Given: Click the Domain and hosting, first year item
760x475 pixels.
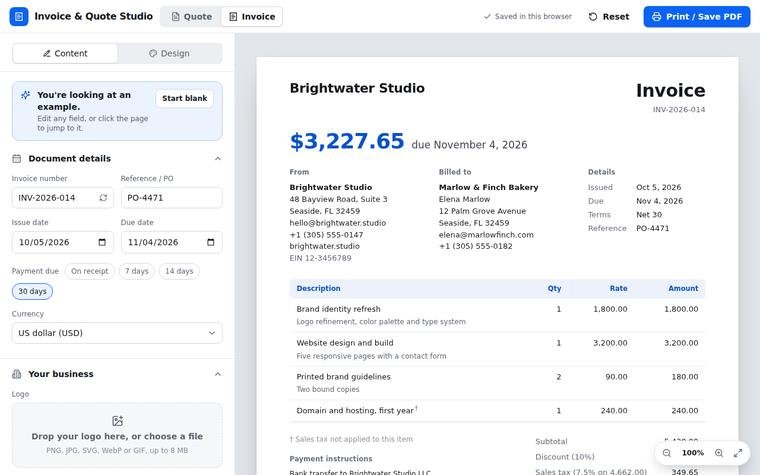Looking at the screenshot, I should click(x=357, y=411).
